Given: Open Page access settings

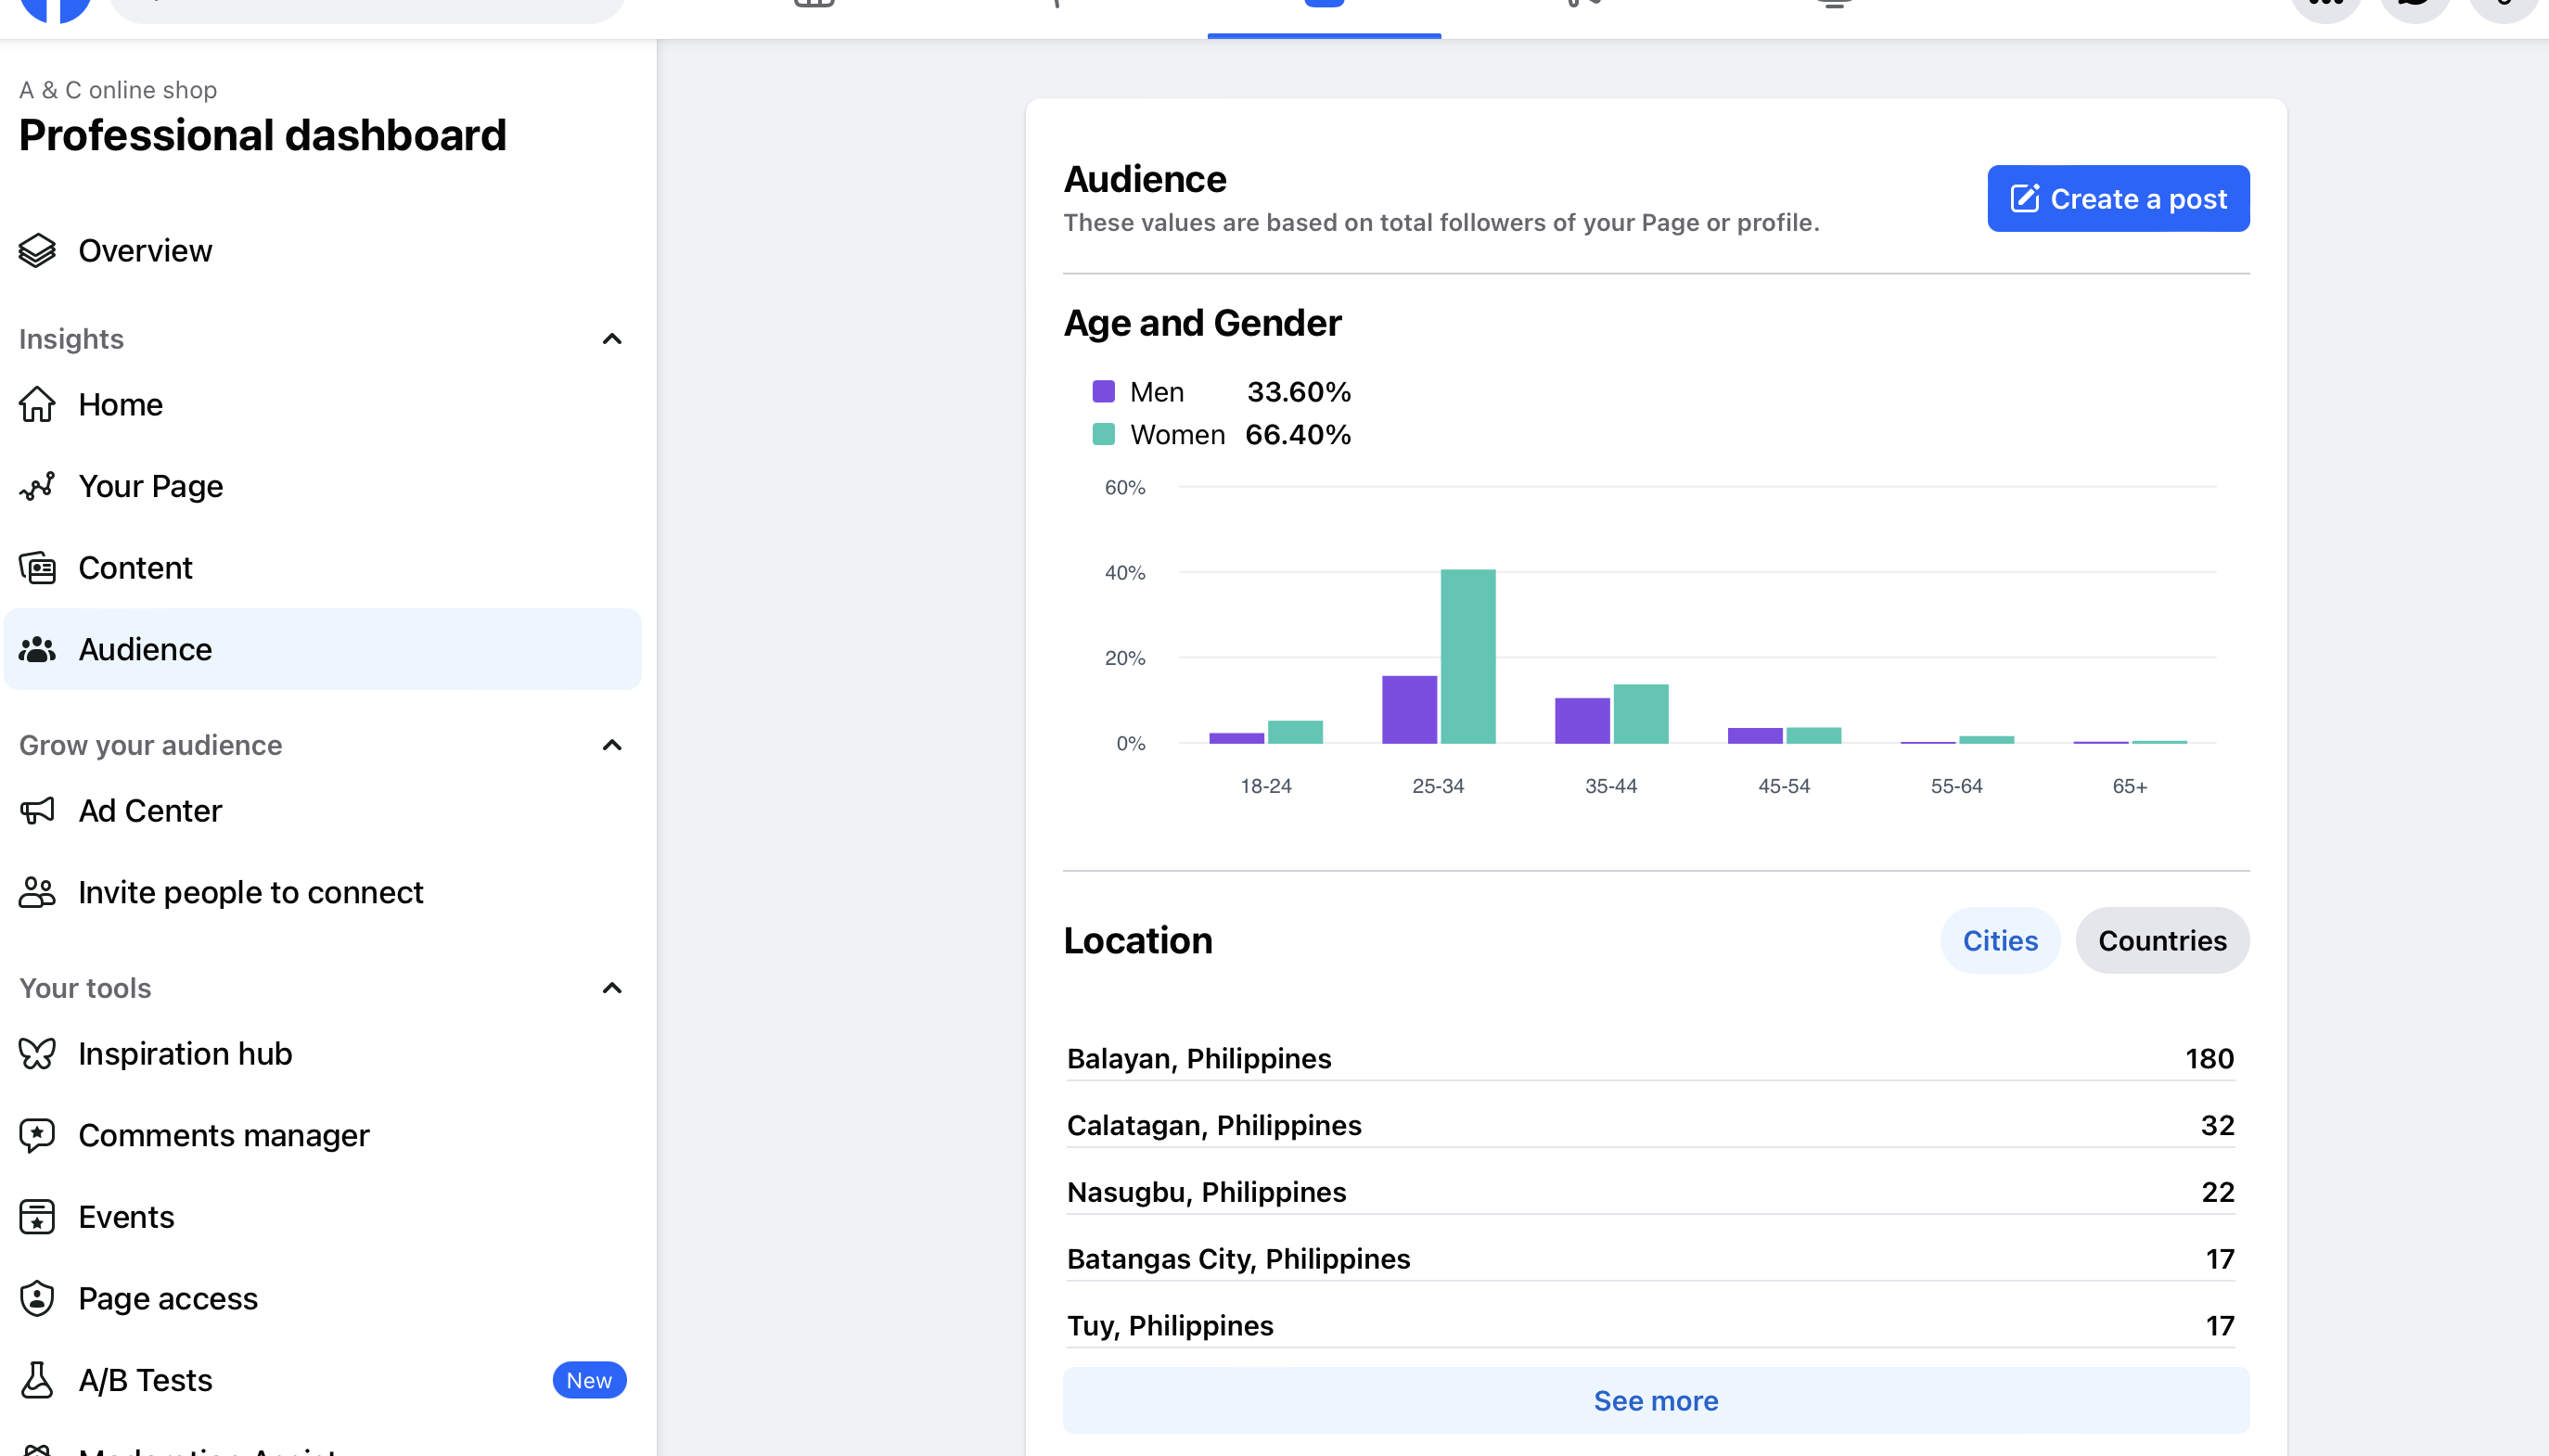Looking at the screenshot, I should click(322, 1299).
